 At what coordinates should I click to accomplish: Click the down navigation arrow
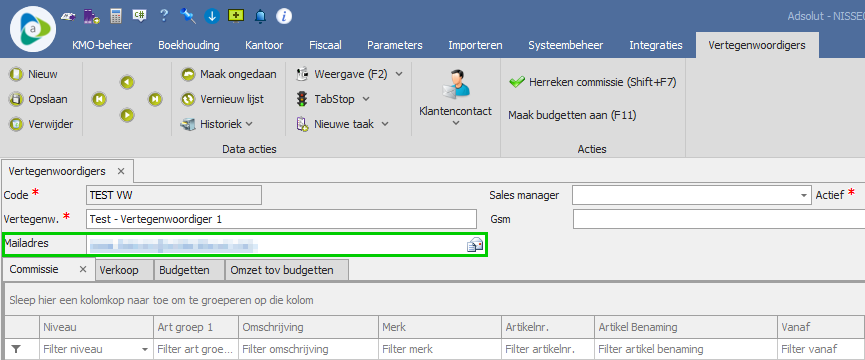[x=127, y=115]
